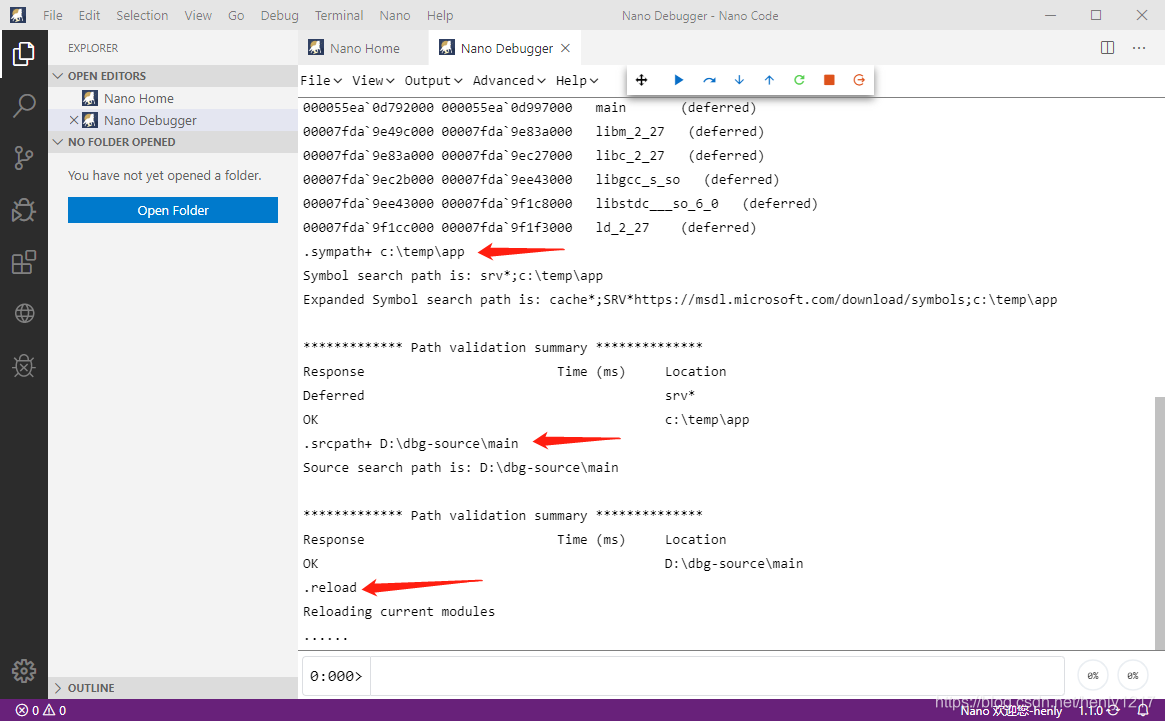This screenshot has width=1165, height=721.
Task: Open the Selection menu
Action: click(x=142, y=16)
